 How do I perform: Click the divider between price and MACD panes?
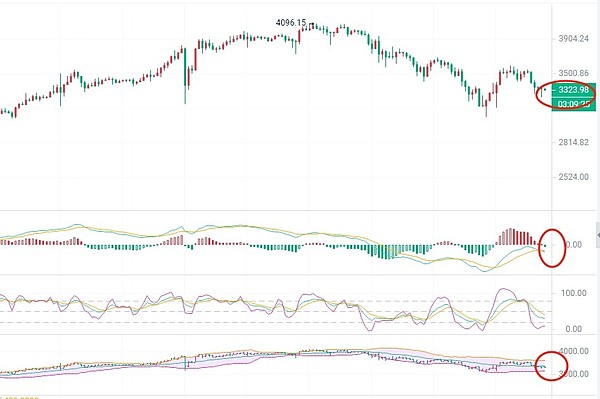(298, 210)
